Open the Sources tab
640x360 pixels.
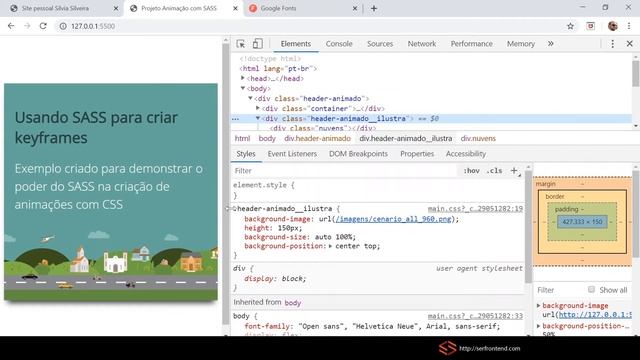(x=380, y=44)
